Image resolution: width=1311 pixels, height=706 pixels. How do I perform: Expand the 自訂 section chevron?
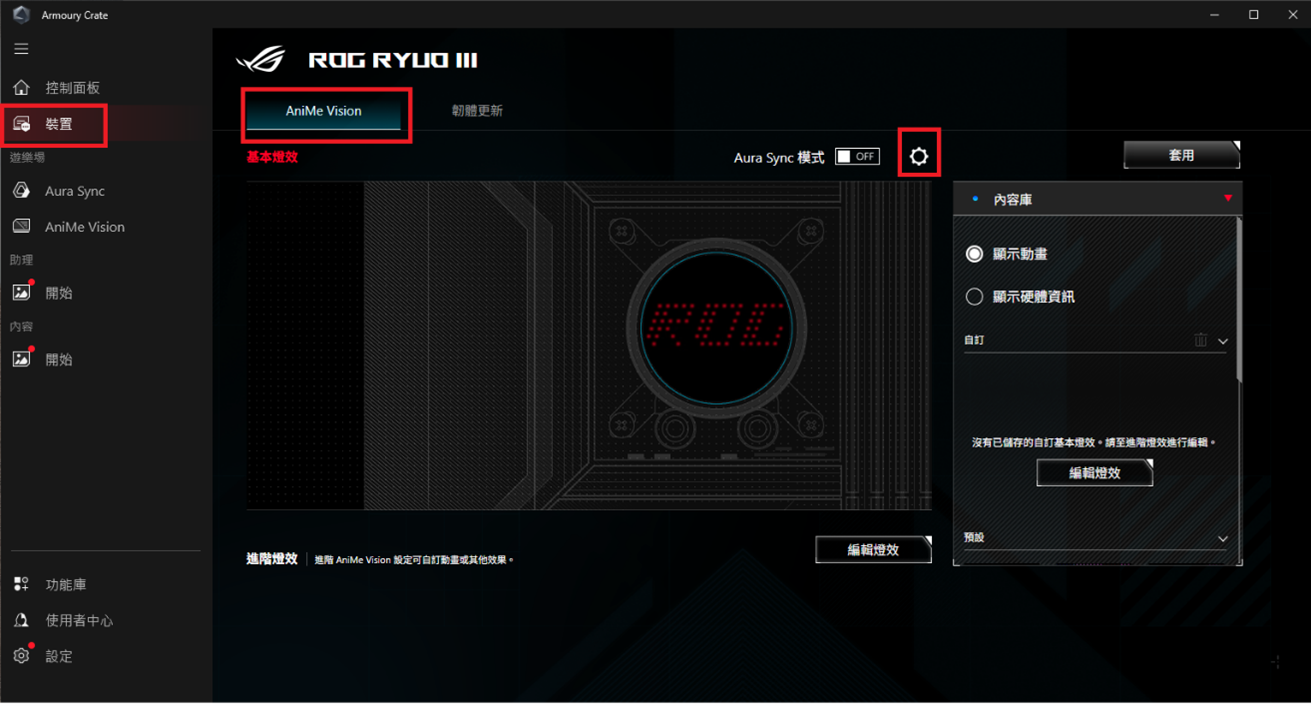point(1222,341)
